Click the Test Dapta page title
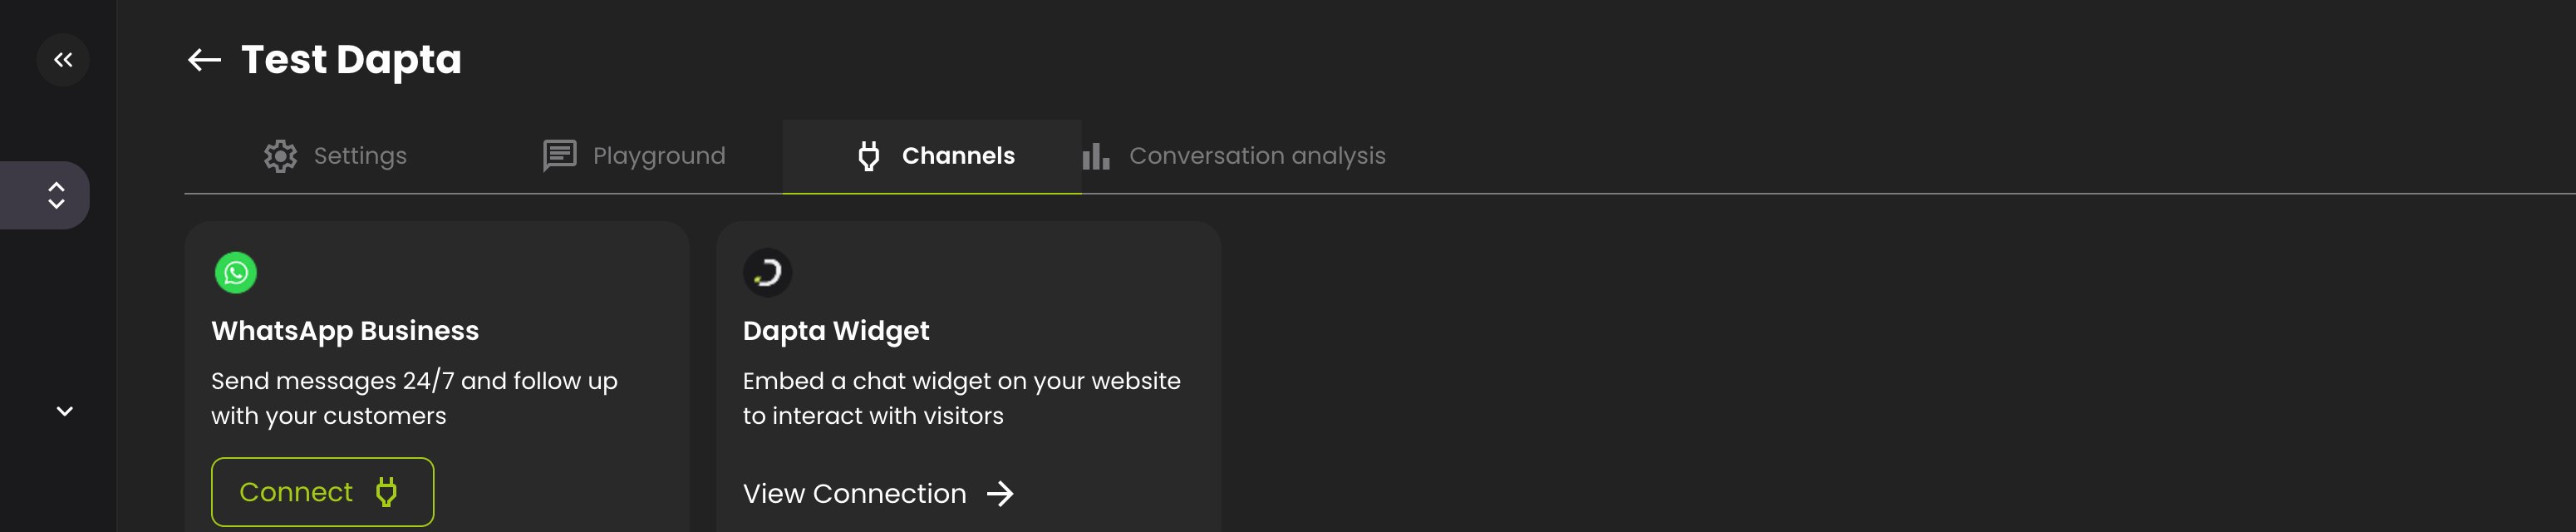Viewport: 2576px width, 532px height. click(351, 59)
